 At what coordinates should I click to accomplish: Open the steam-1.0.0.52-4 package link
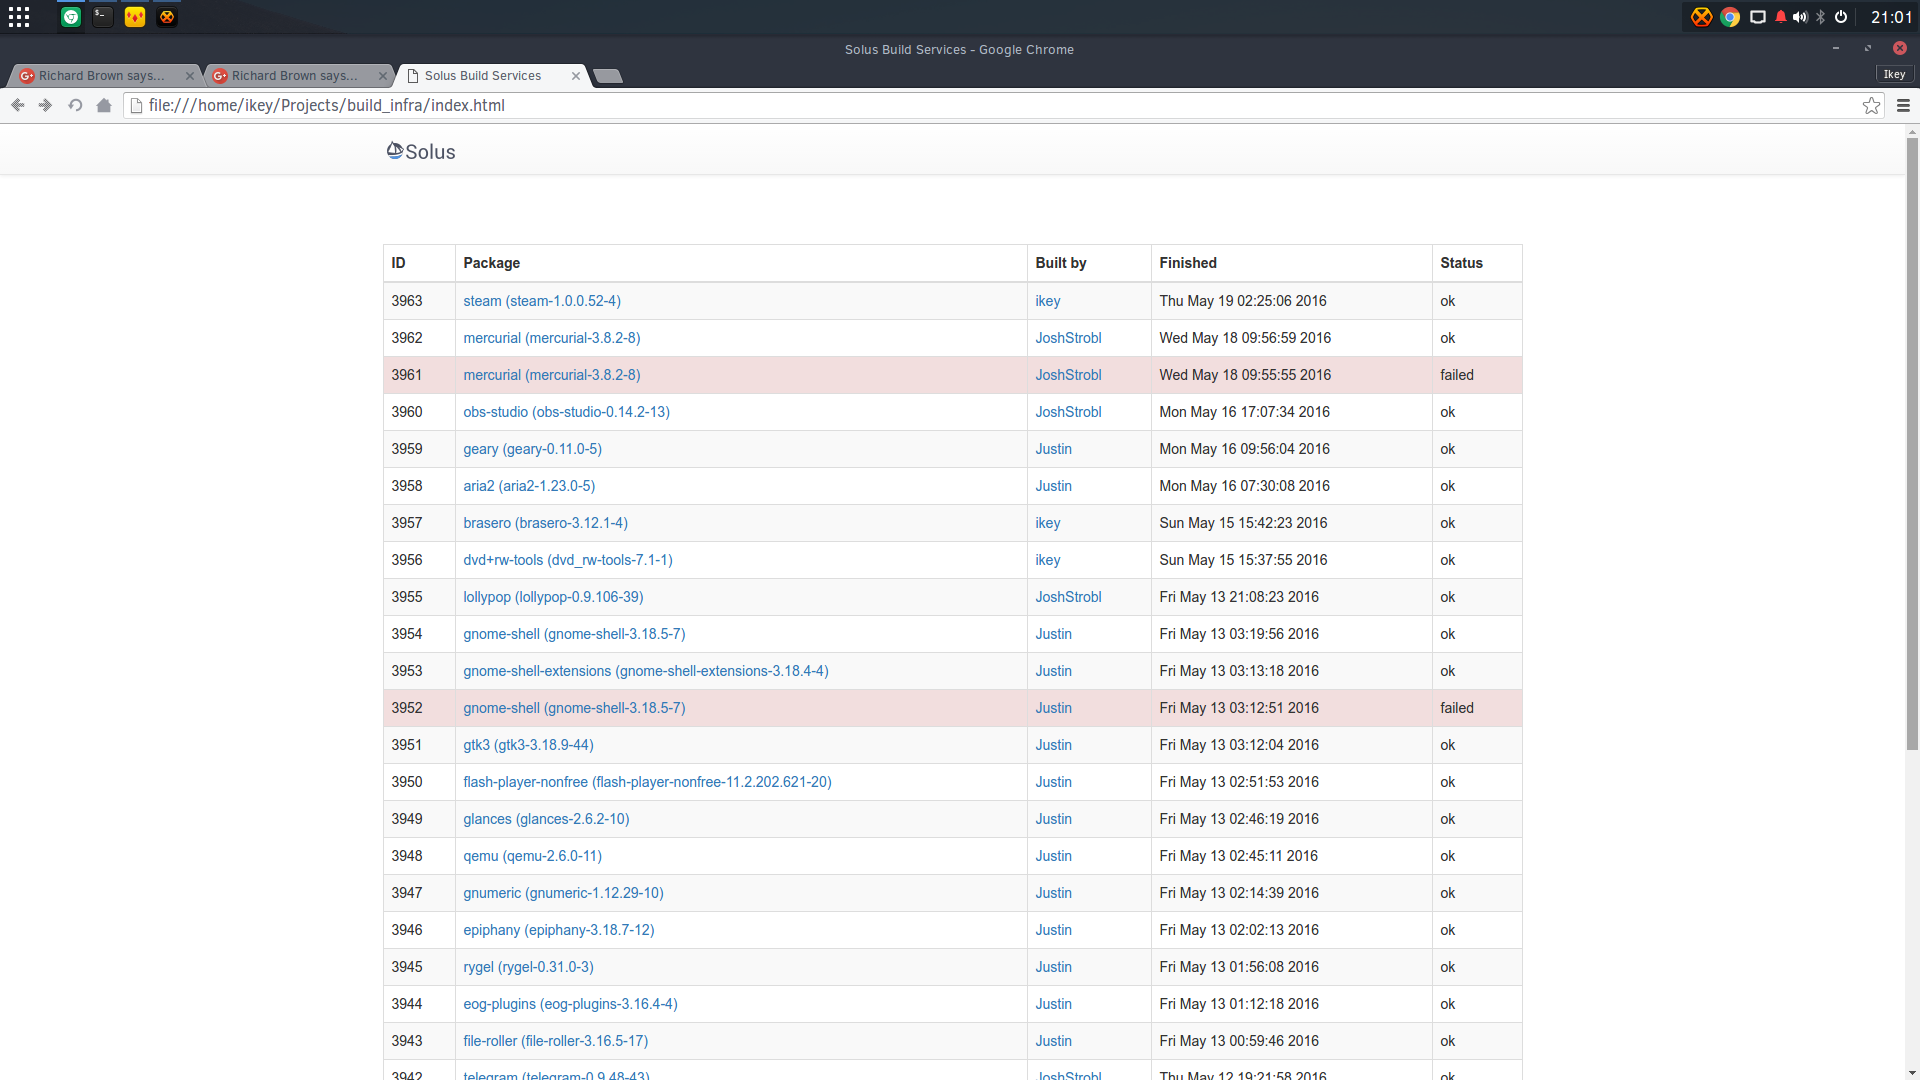[542, 301]
